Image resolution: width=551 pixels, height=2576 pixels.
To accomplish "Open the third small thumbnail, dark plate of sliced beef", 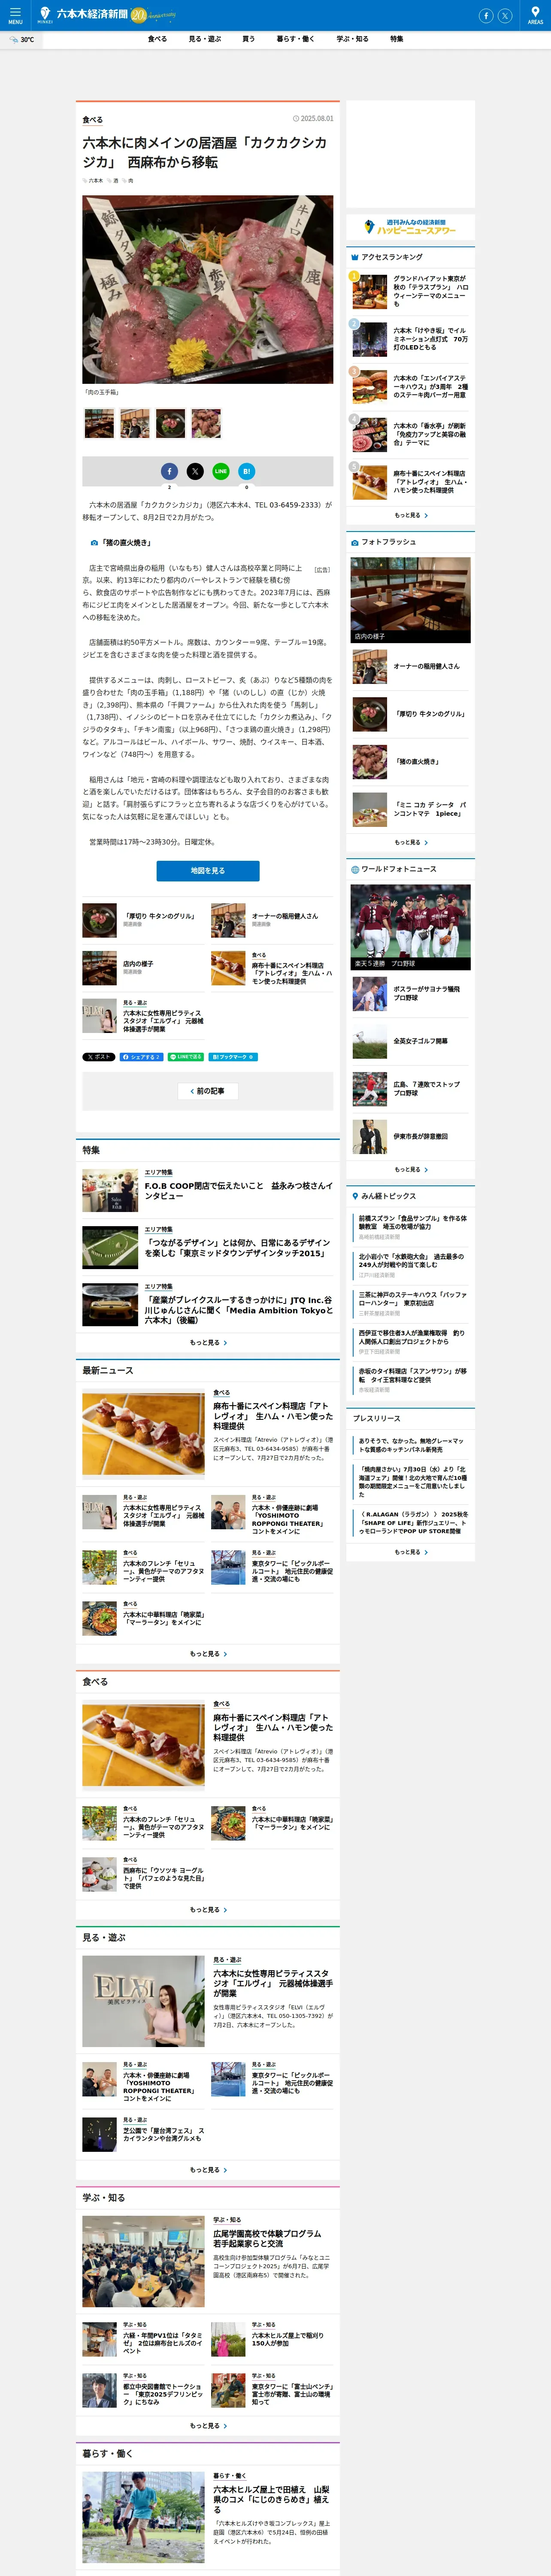I will 171,423.
